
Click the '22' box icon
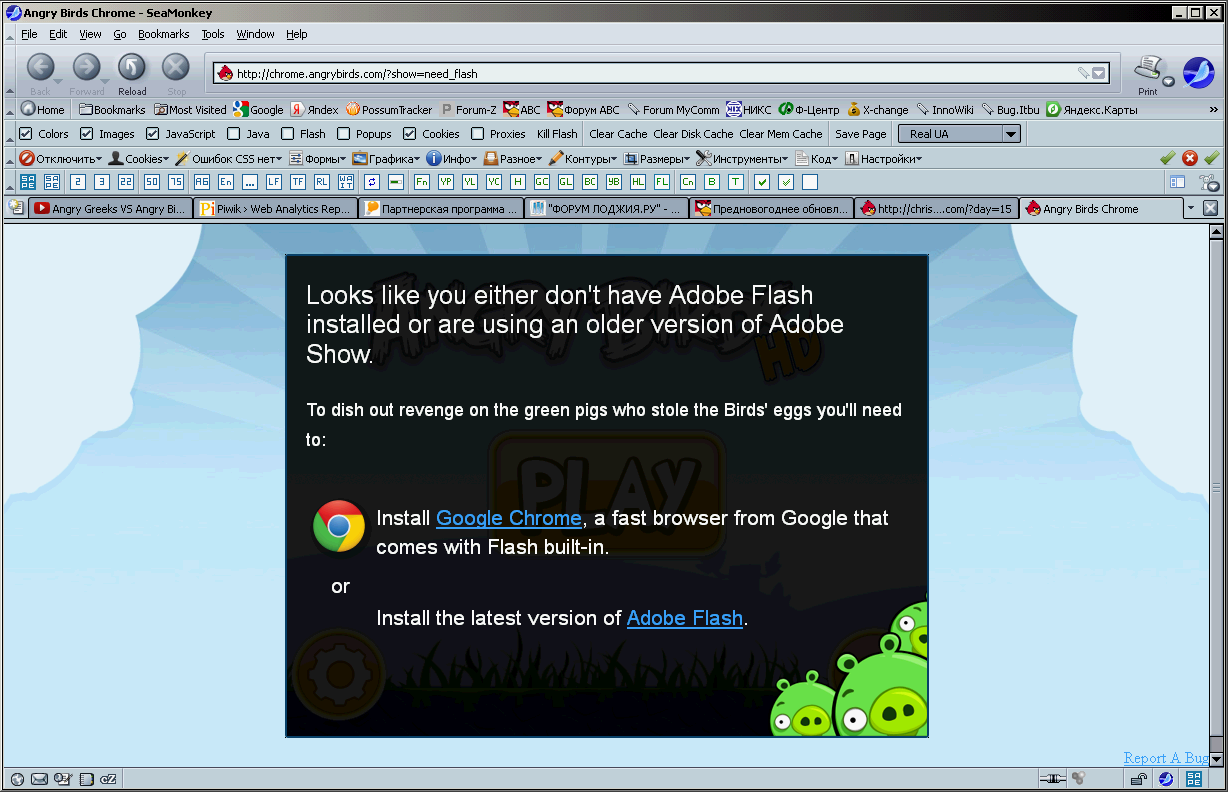[x=126, y=182]
